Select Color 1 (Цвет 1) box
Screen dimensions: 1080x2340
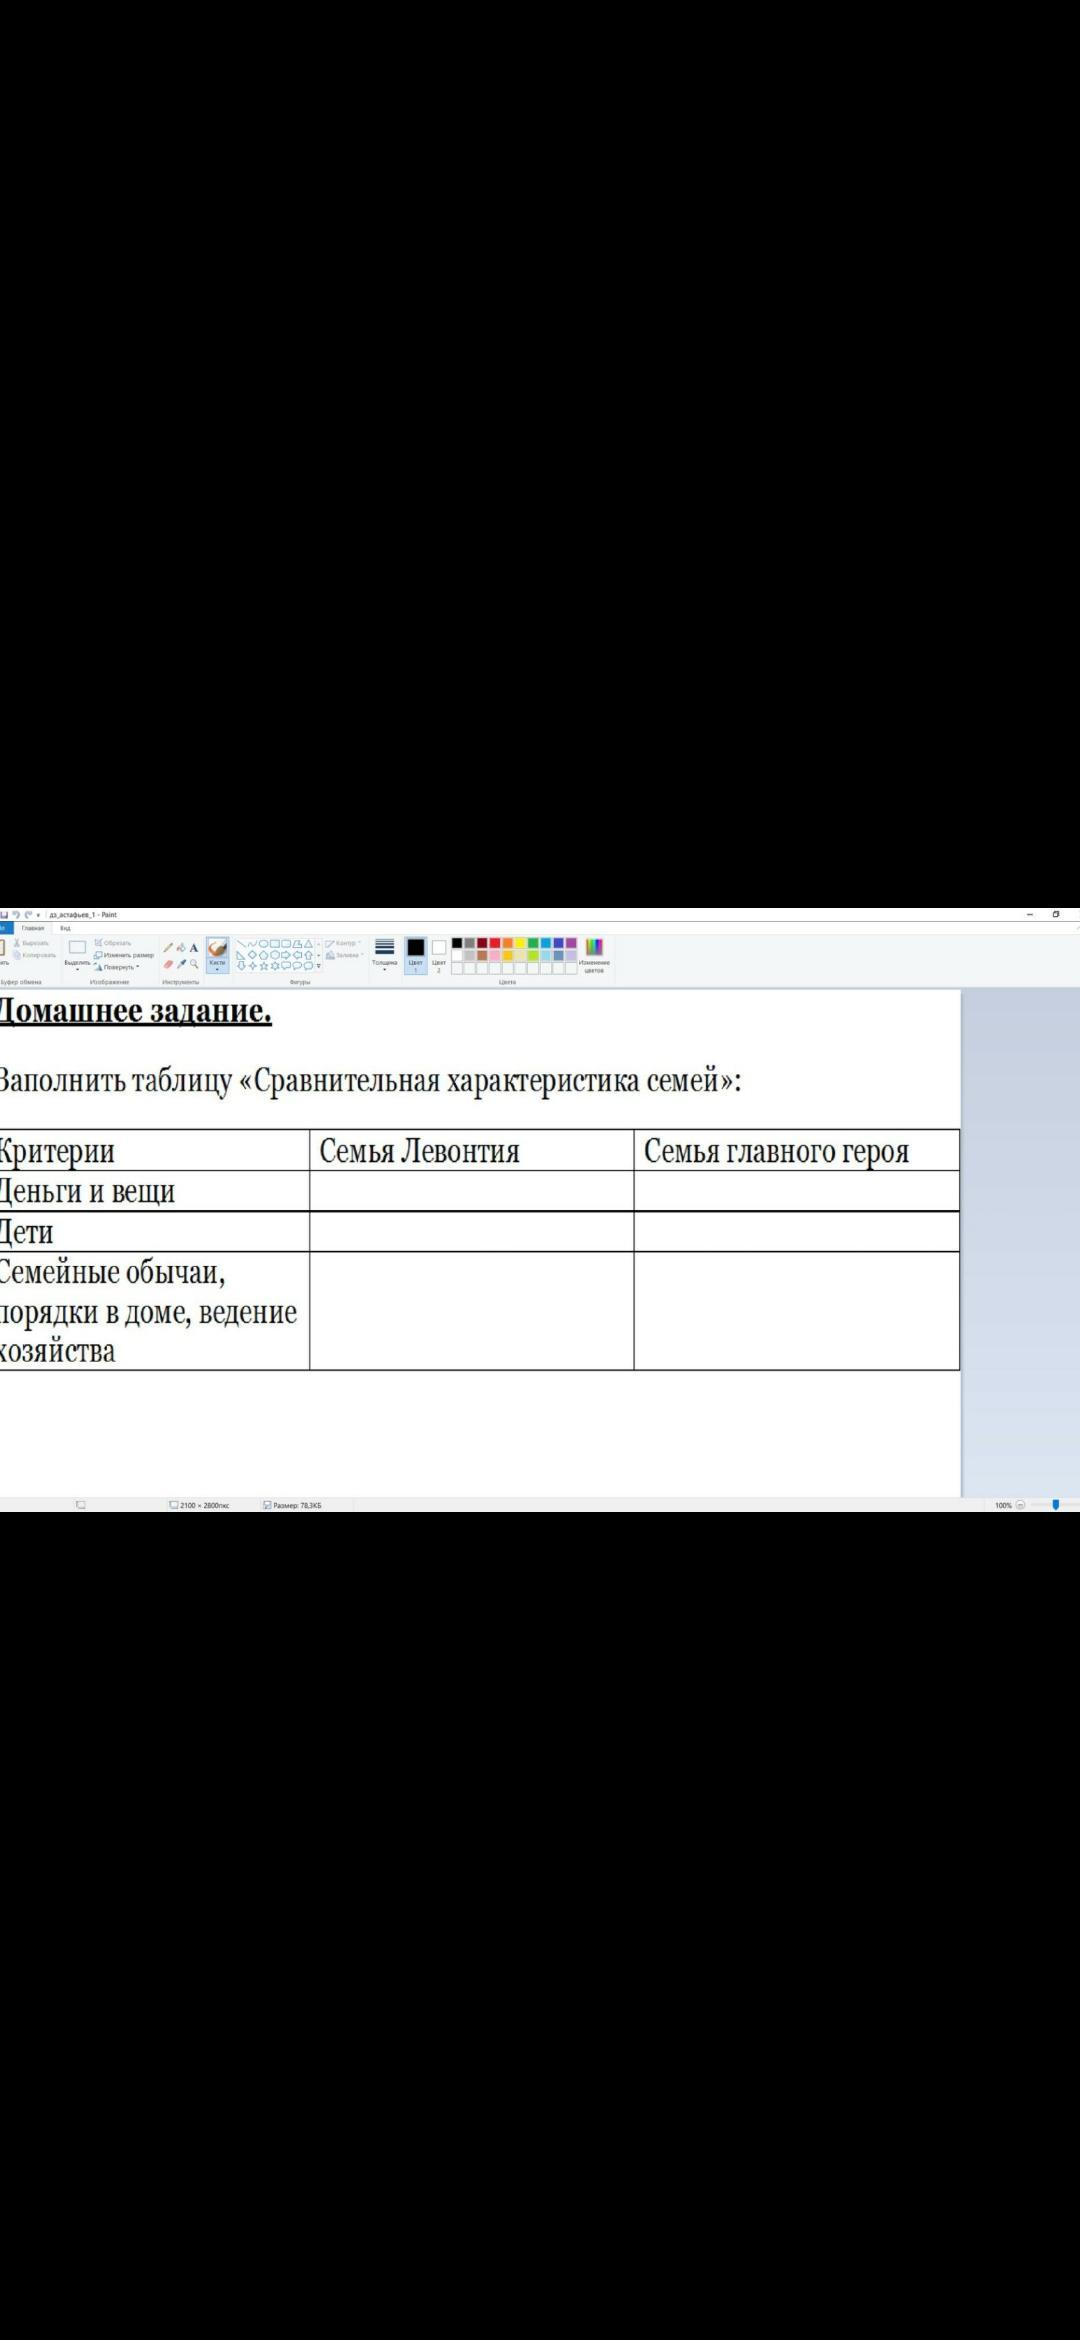(x=416, y=956)
